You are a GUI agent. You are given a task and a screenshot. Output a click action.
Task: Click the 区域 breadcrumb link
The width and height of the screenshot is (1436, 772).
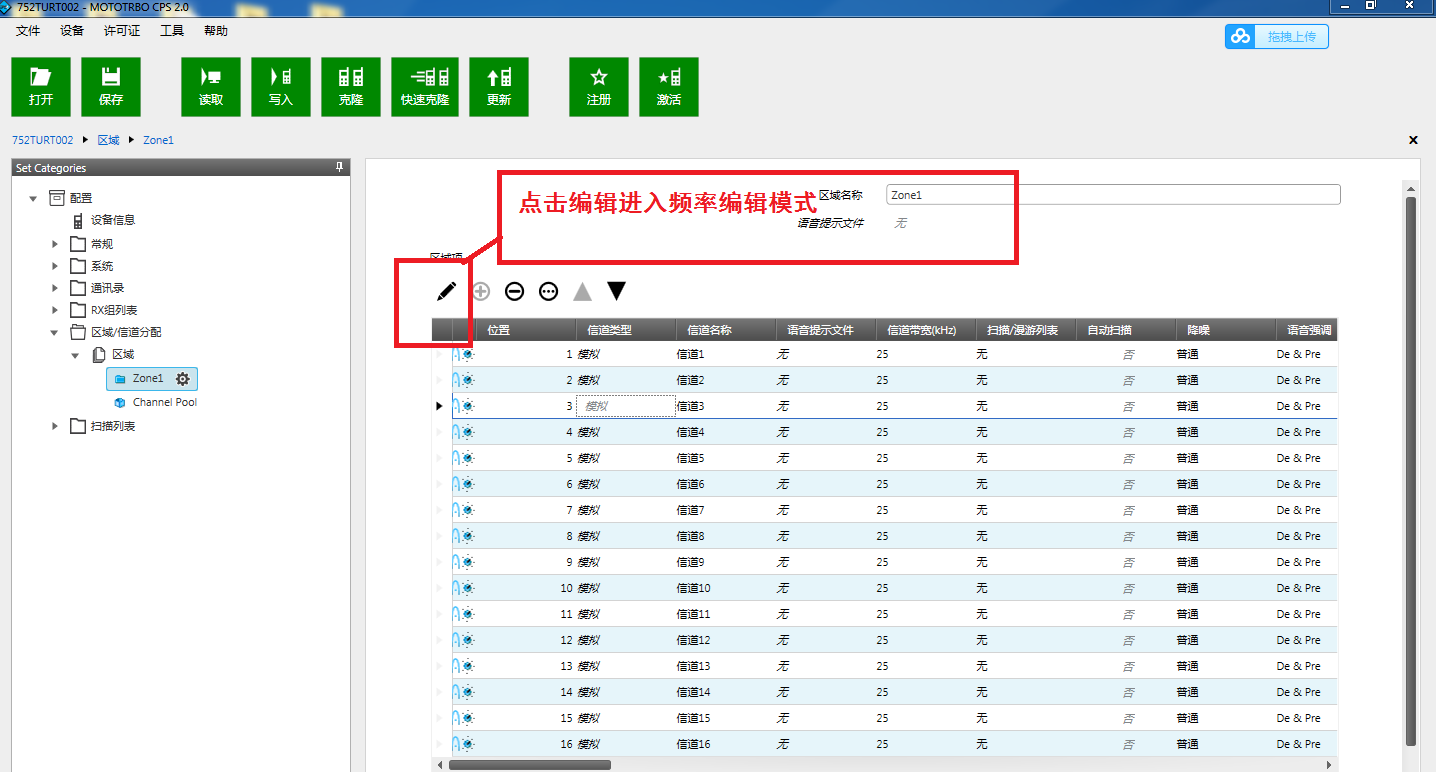tap(108, 140)
